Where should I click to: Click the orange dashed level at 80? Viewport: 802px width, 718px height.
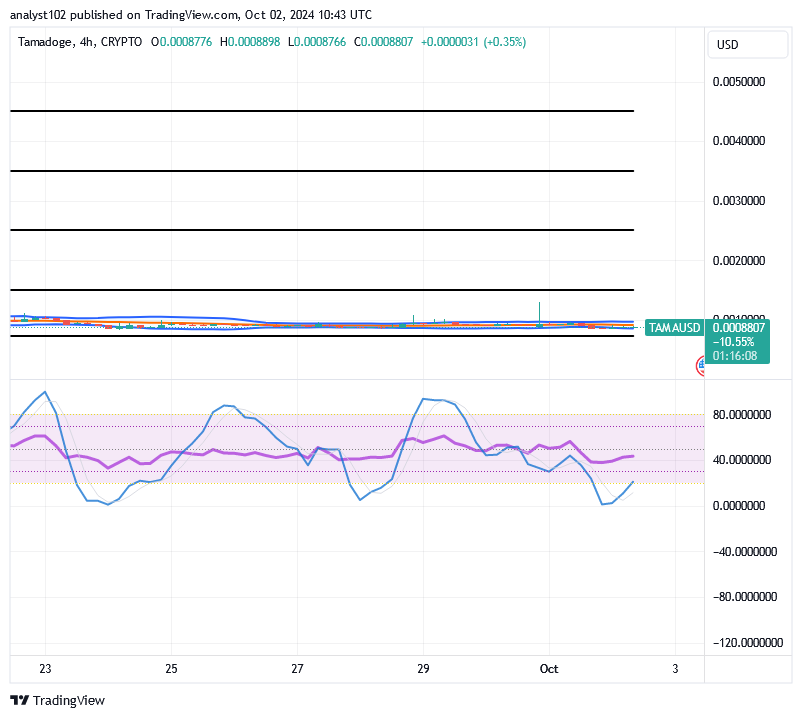350,412
